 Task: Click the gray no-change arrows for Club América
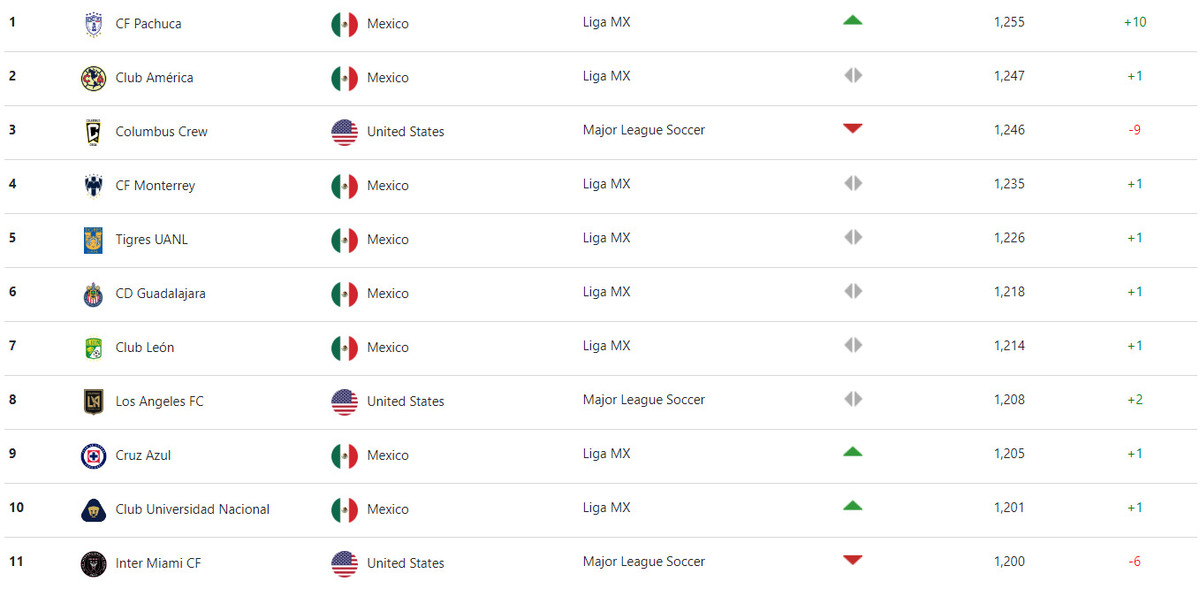point(852,75)
